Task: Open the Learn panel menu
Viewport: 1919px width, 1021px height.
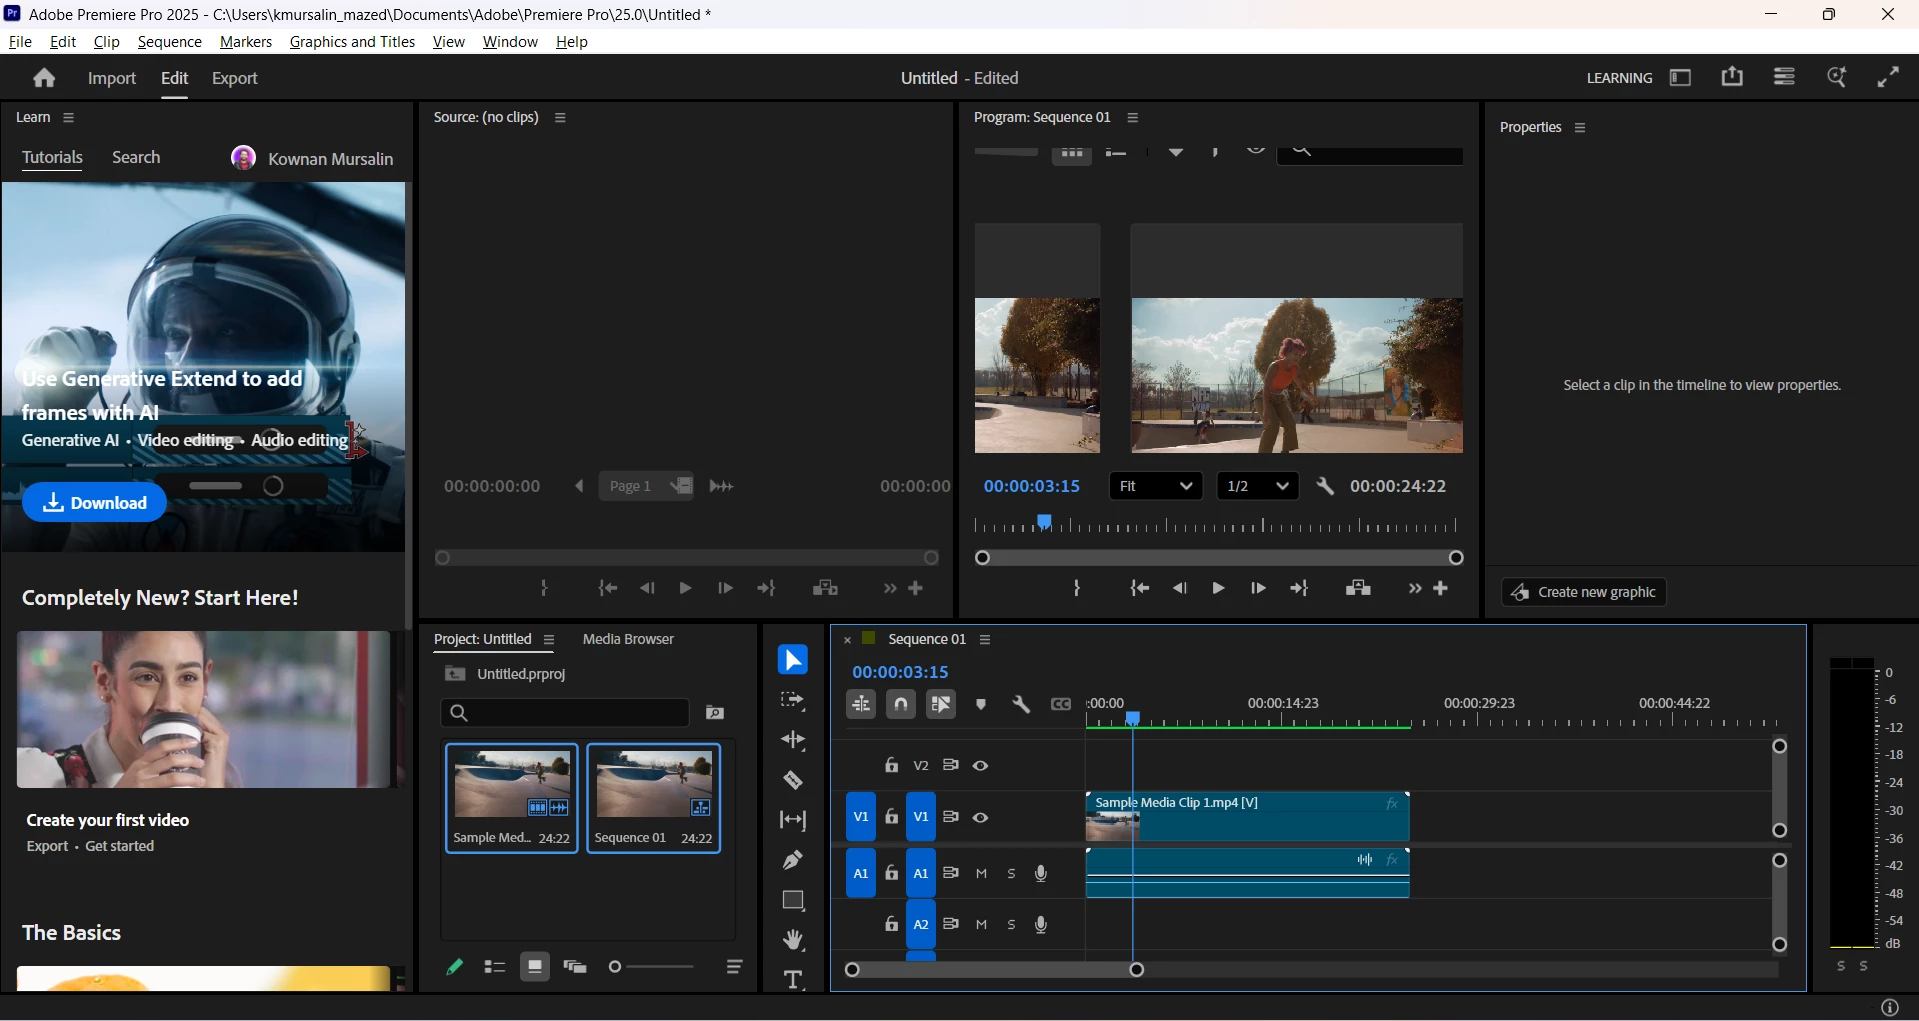Action: 69,118
